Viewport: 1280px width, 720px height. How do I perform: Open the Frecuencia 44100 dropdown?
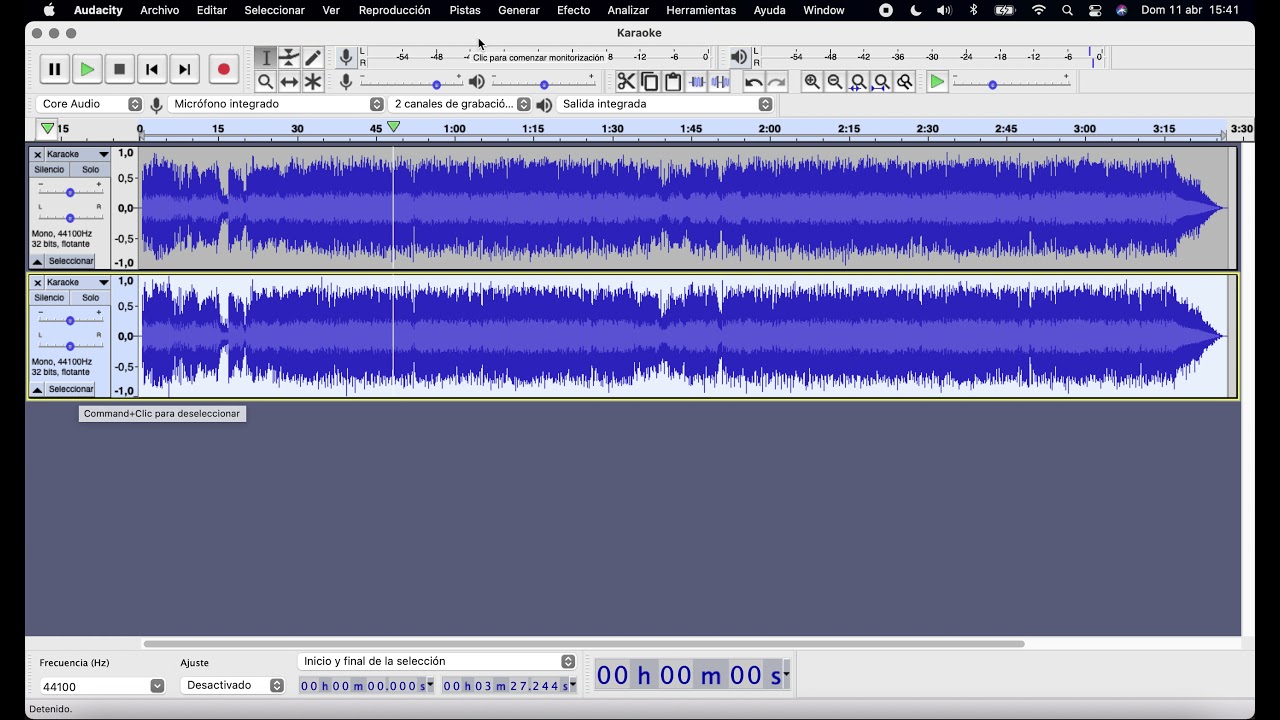(101, 686)
